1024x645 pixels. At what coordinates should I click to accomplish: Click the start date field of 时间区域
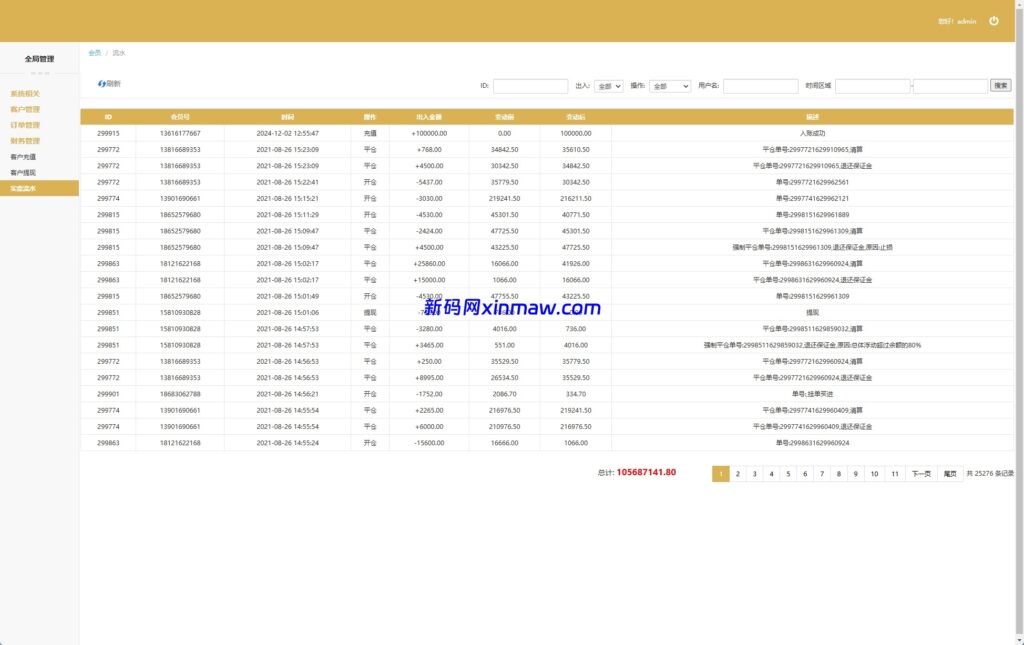(872, 87)
